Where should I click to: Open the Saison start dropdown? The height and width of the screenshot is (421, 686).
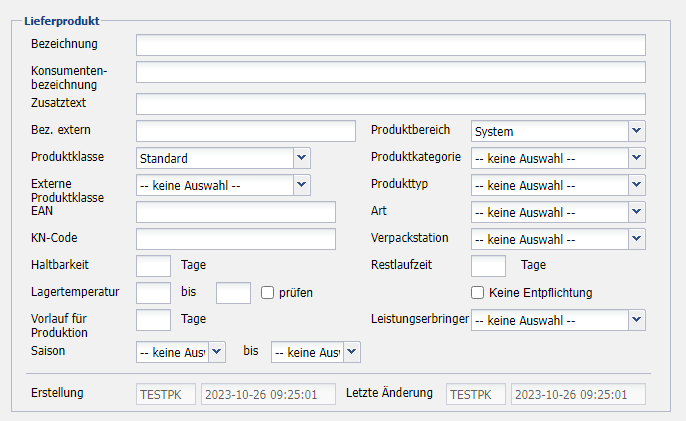tap(180, 352)
